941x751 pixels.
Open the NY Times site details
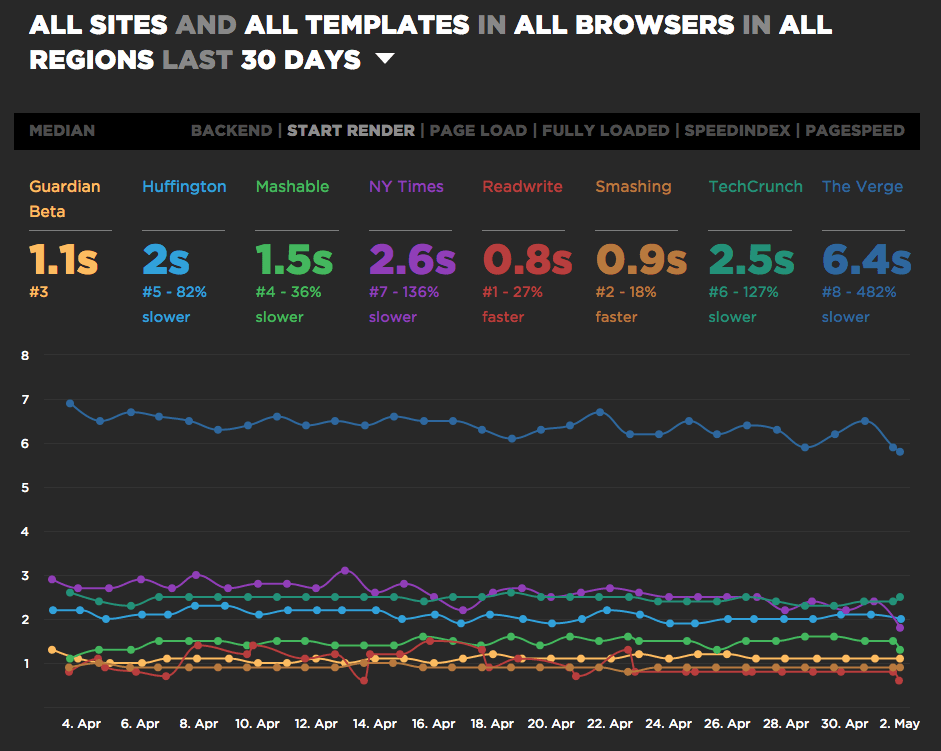coord(406,187)
